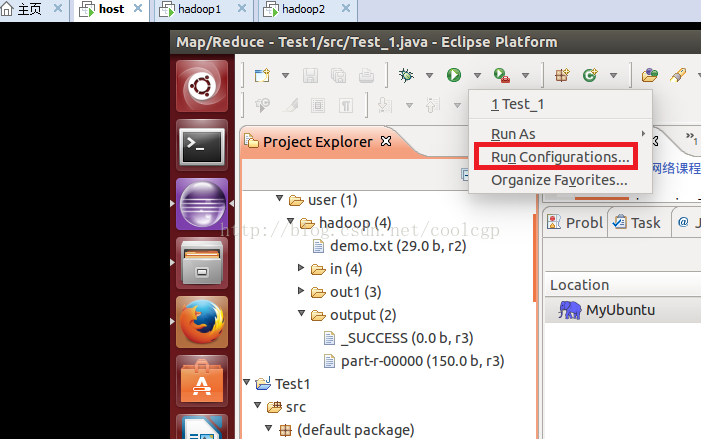Click the Debug bug icon
This screenshot has height=439, width=701.
pyautogui.click(x=406, y=75)
